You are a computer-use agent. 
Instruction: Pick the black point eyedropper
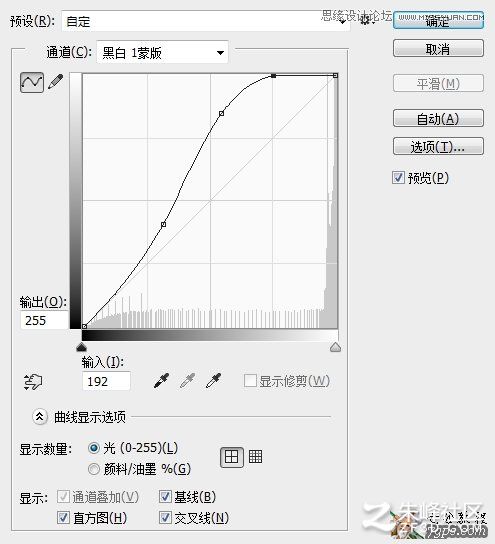pos(161,380)
